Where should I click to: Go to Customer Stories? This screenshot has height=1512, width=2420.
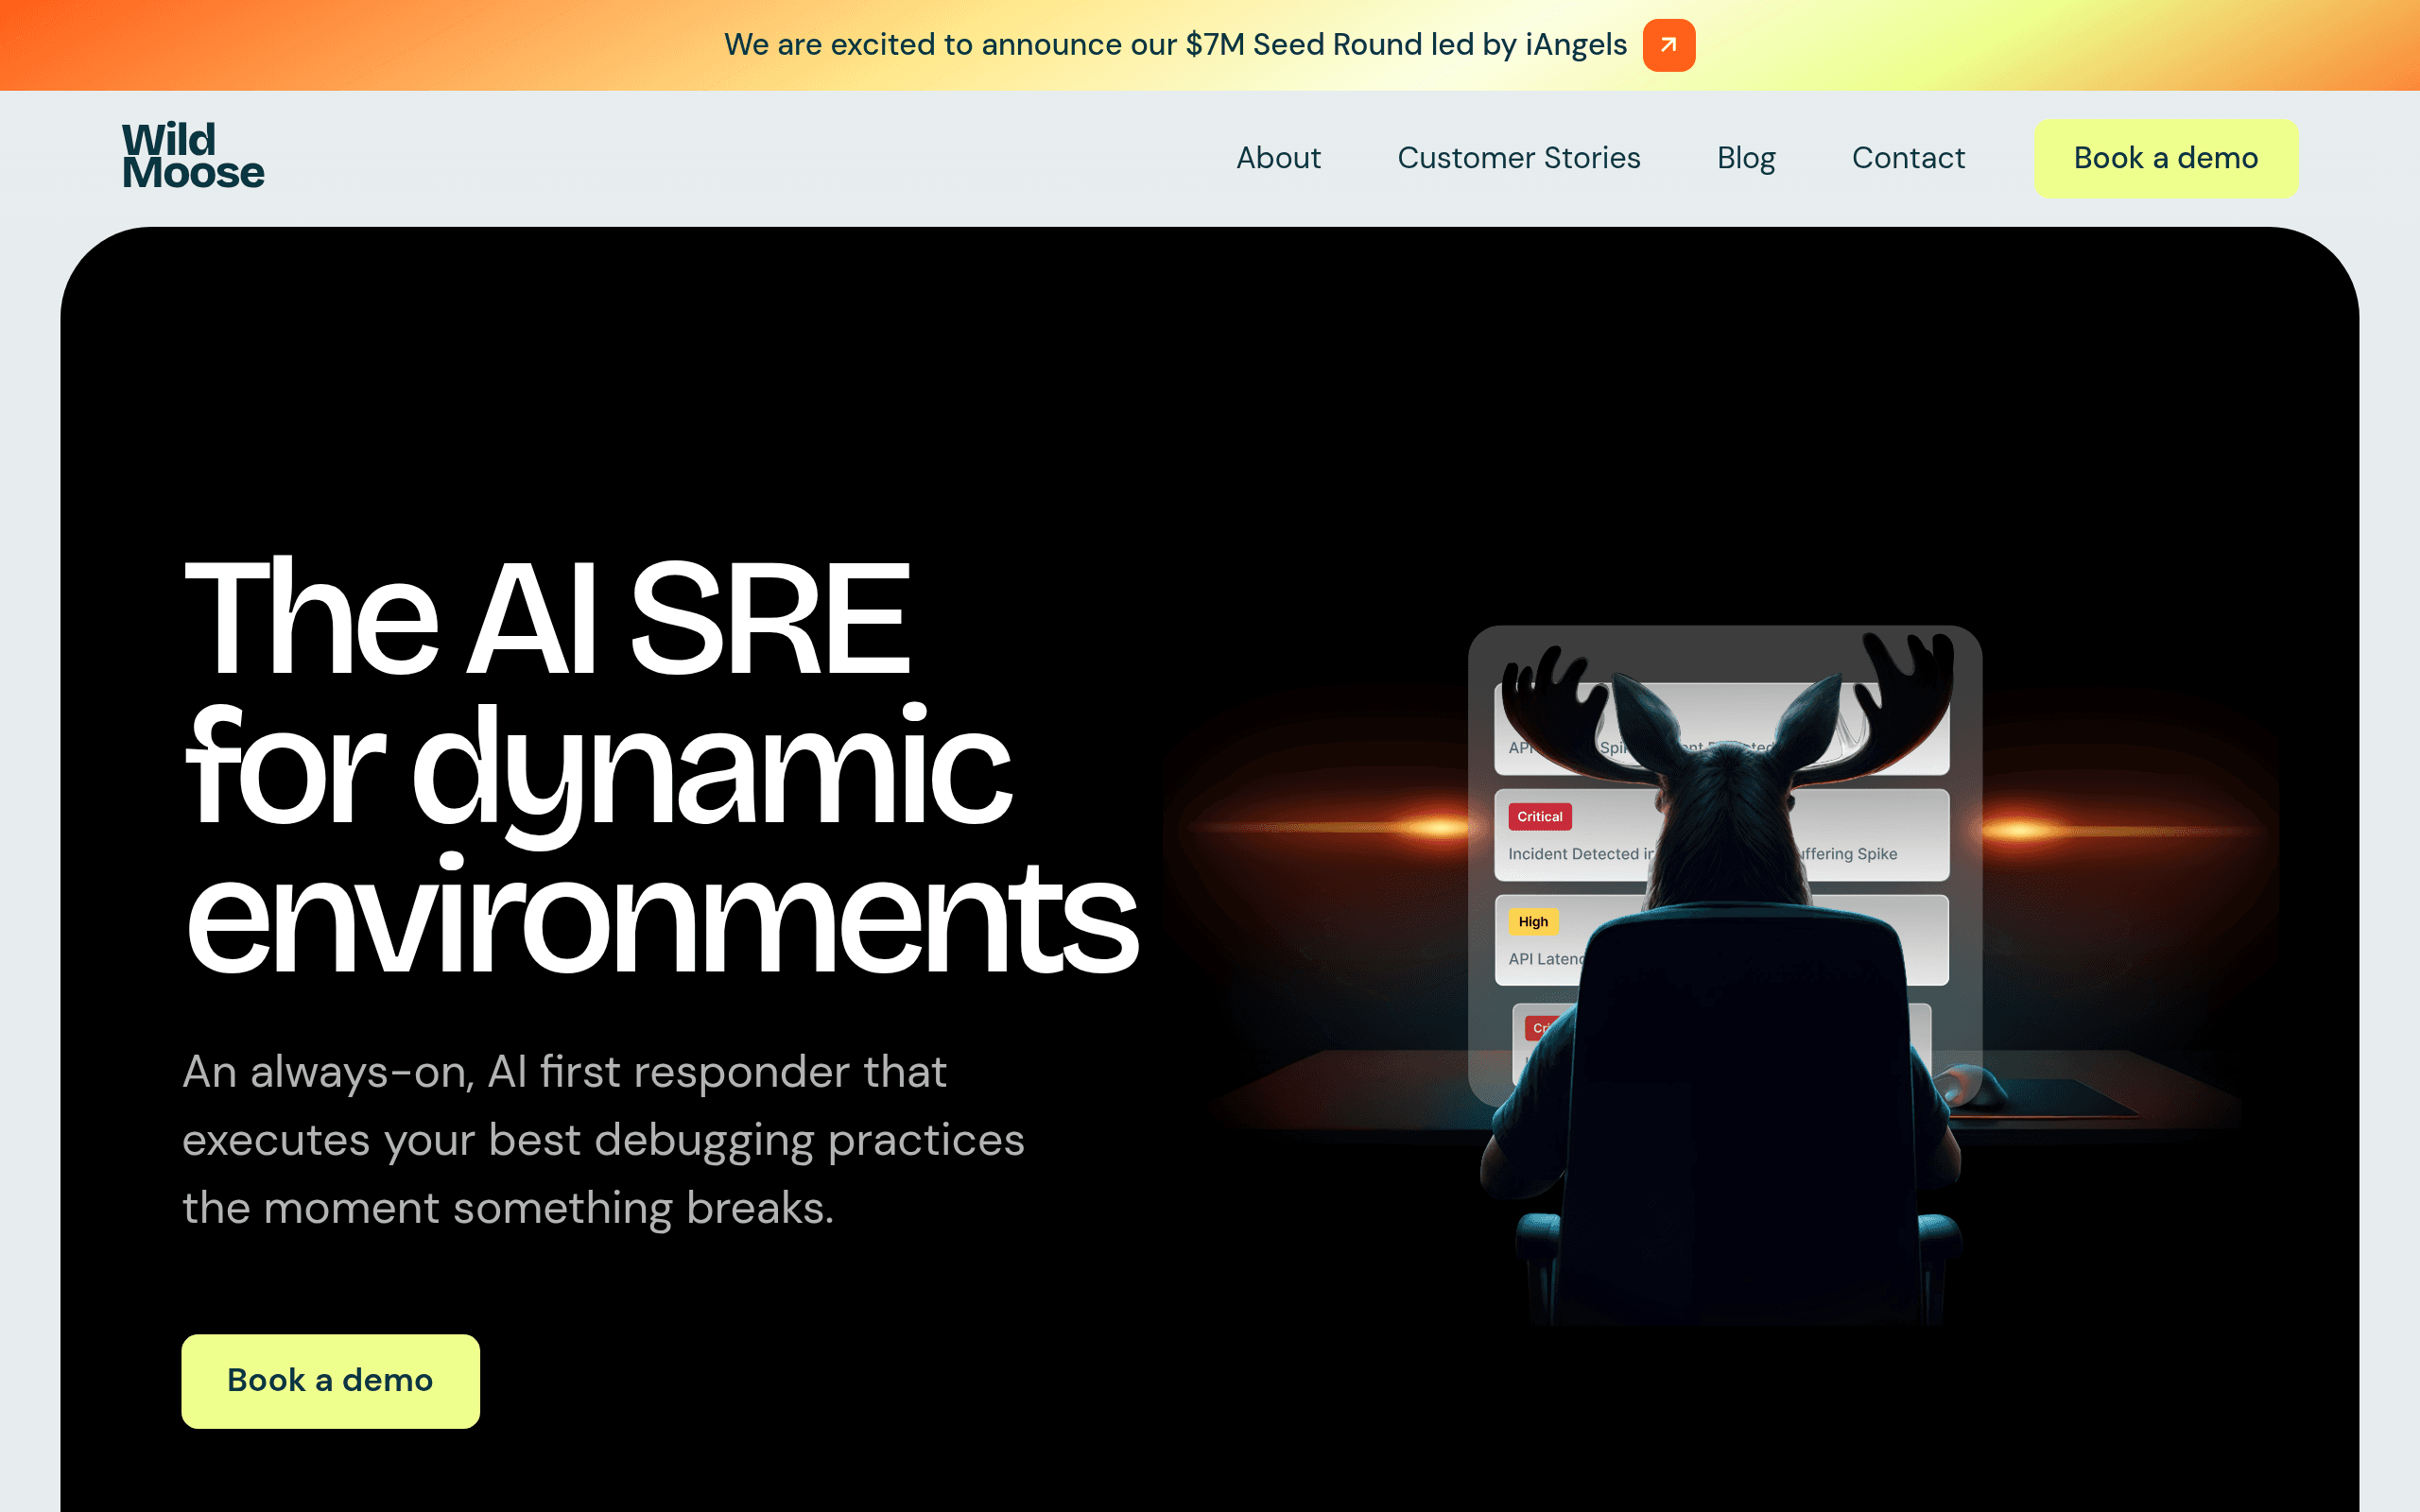click(1518, 158)
